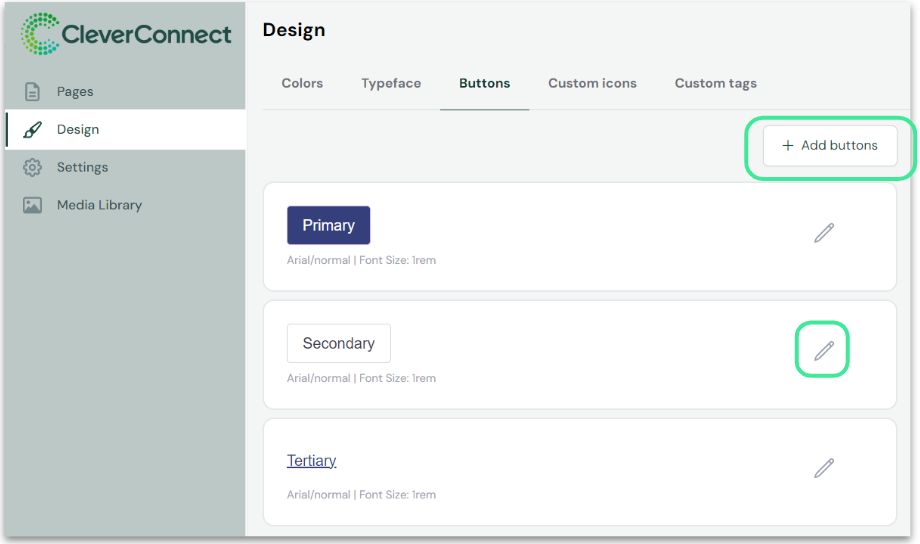Viewport: 920px width, 544px height.
Task: Switch to the Colors tab
Action: click(x=302, y=83)
